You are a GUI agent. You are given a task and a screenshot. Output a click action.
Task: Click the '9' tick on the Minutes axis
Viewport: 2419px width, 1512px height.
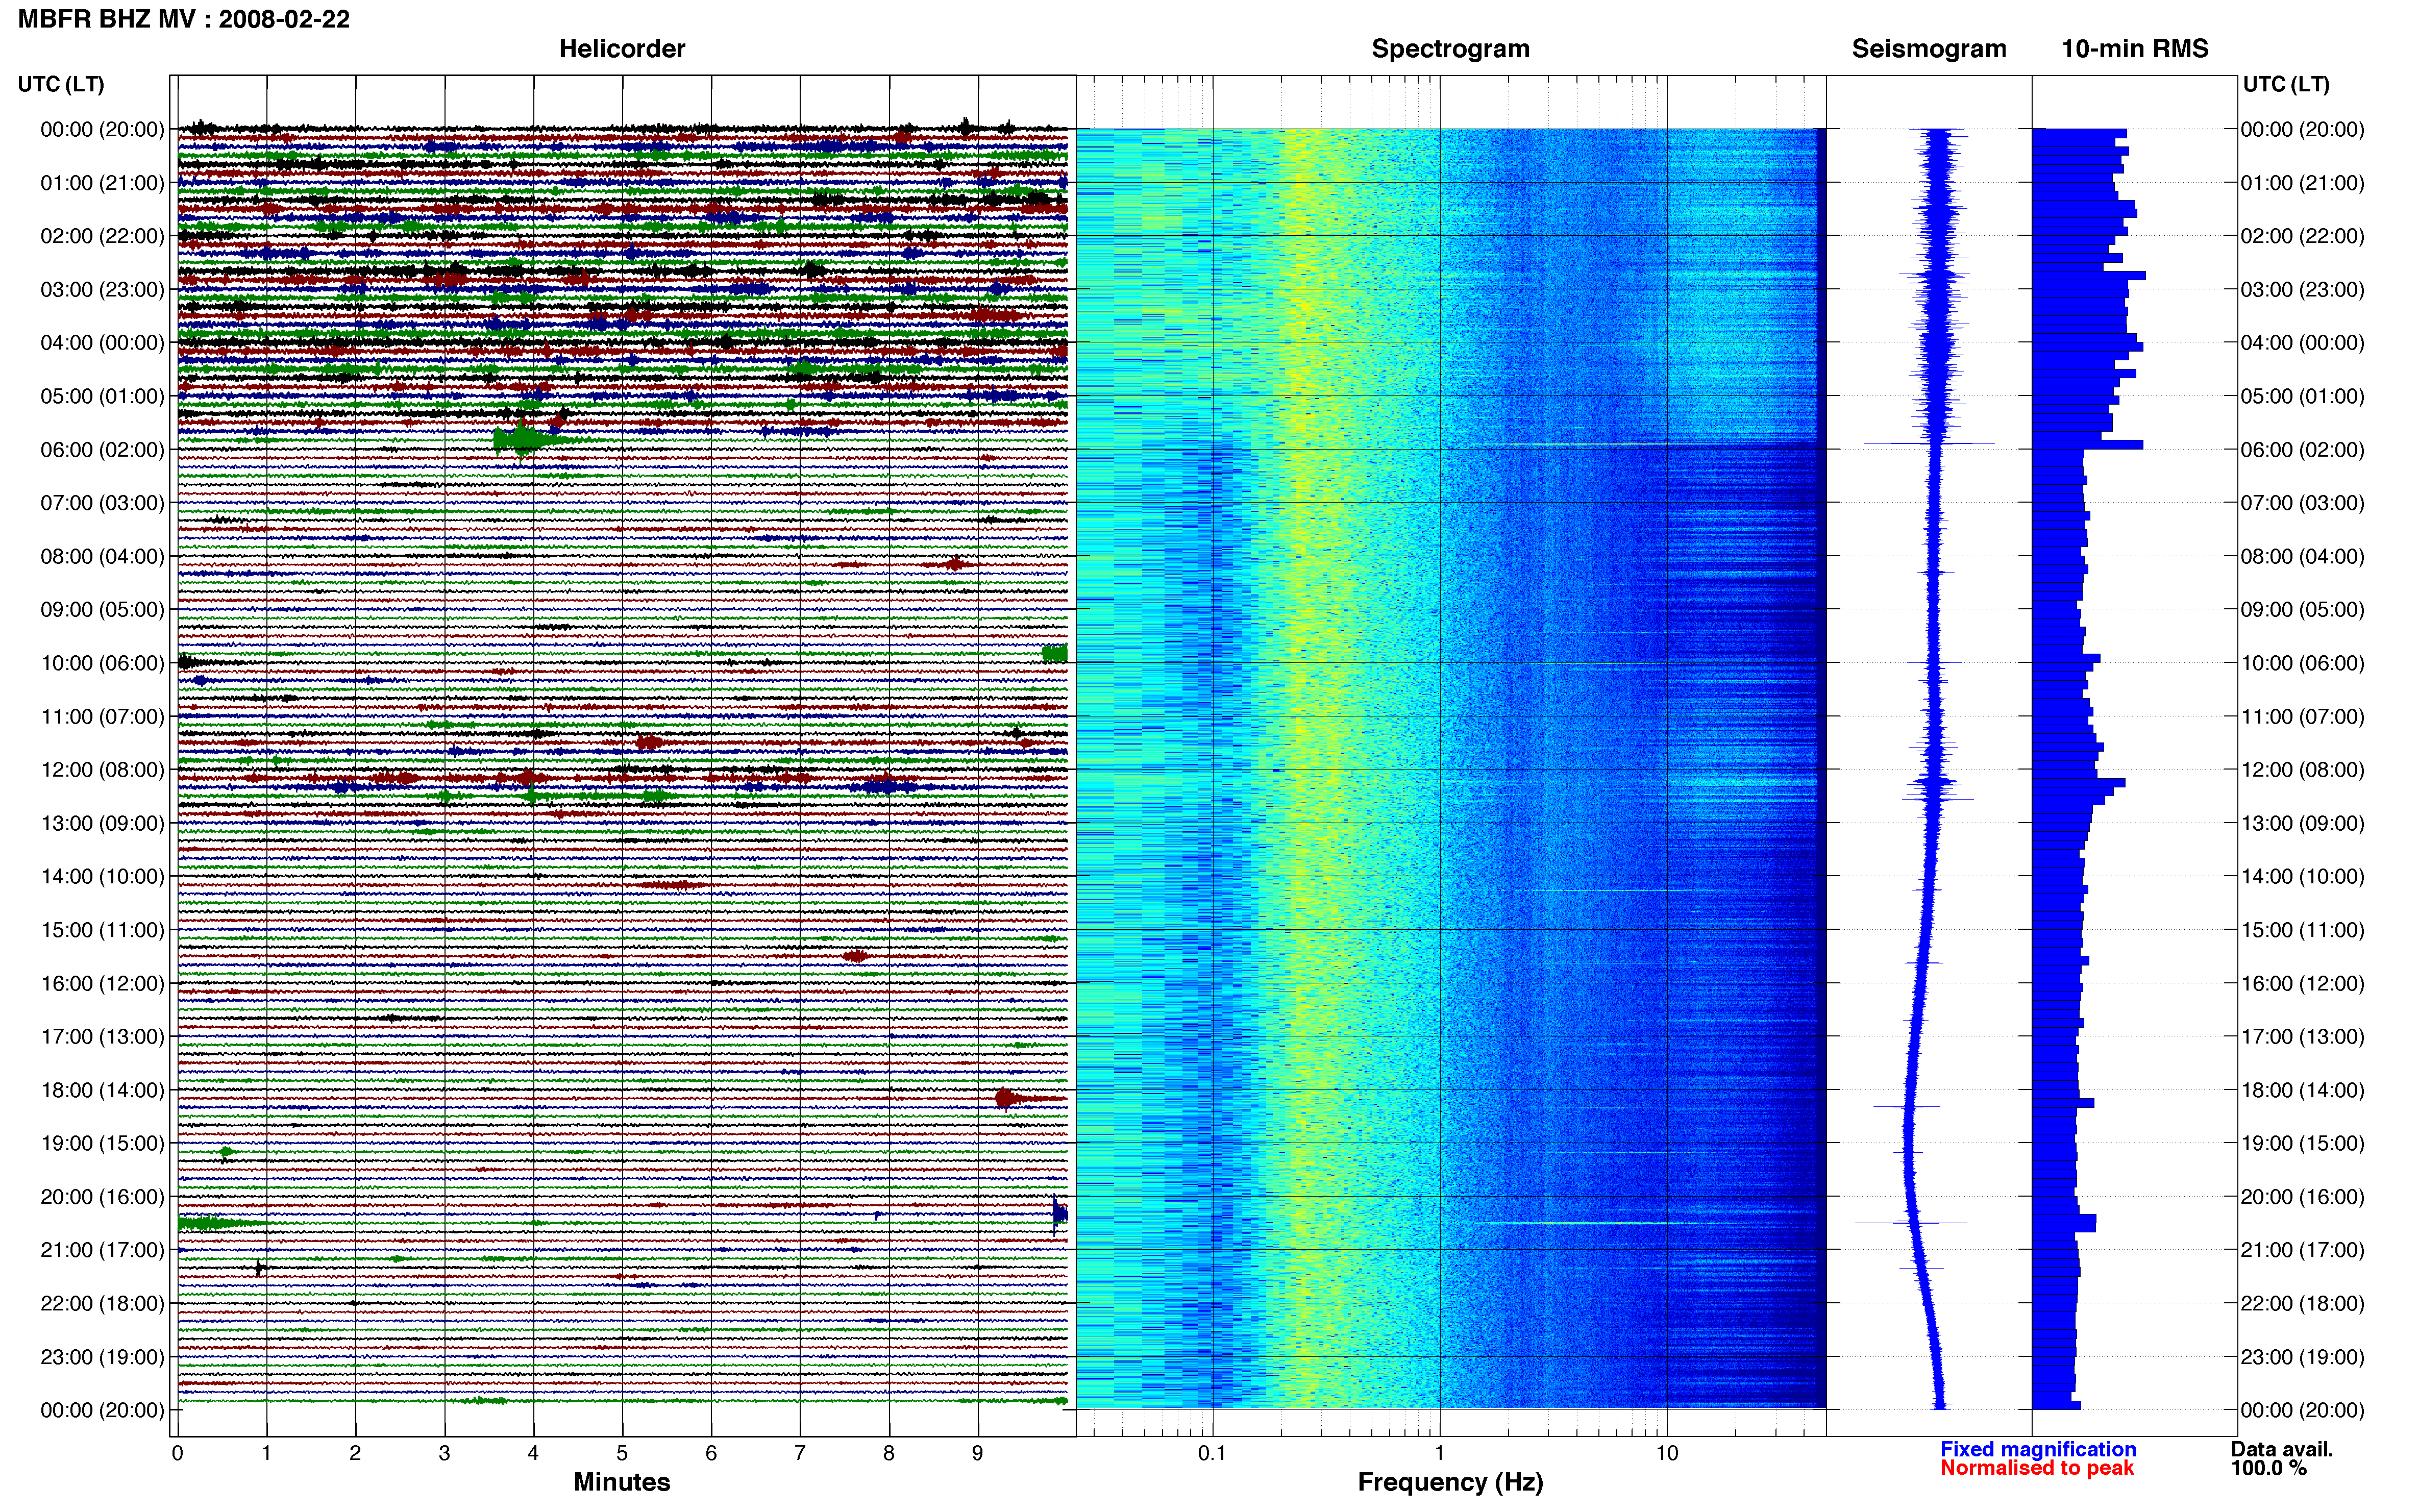[x=978, y=1453]
